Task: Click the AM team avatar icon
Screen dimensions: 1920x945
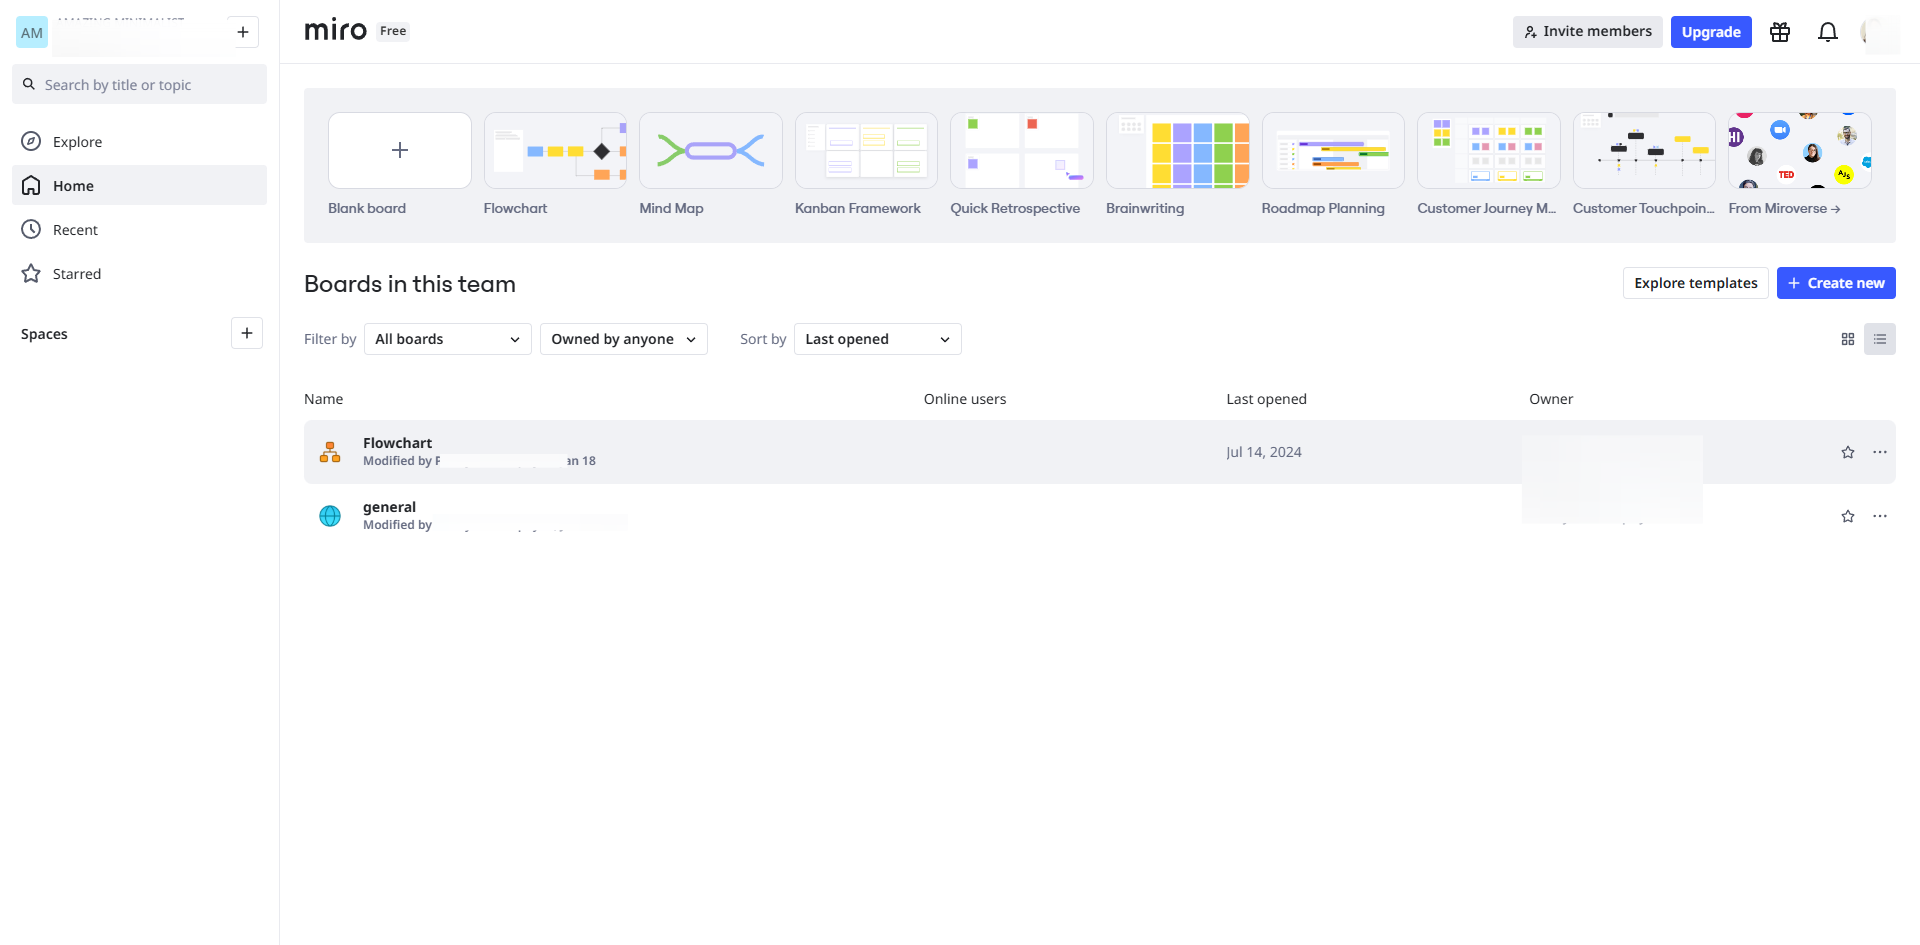Action: 32,32
